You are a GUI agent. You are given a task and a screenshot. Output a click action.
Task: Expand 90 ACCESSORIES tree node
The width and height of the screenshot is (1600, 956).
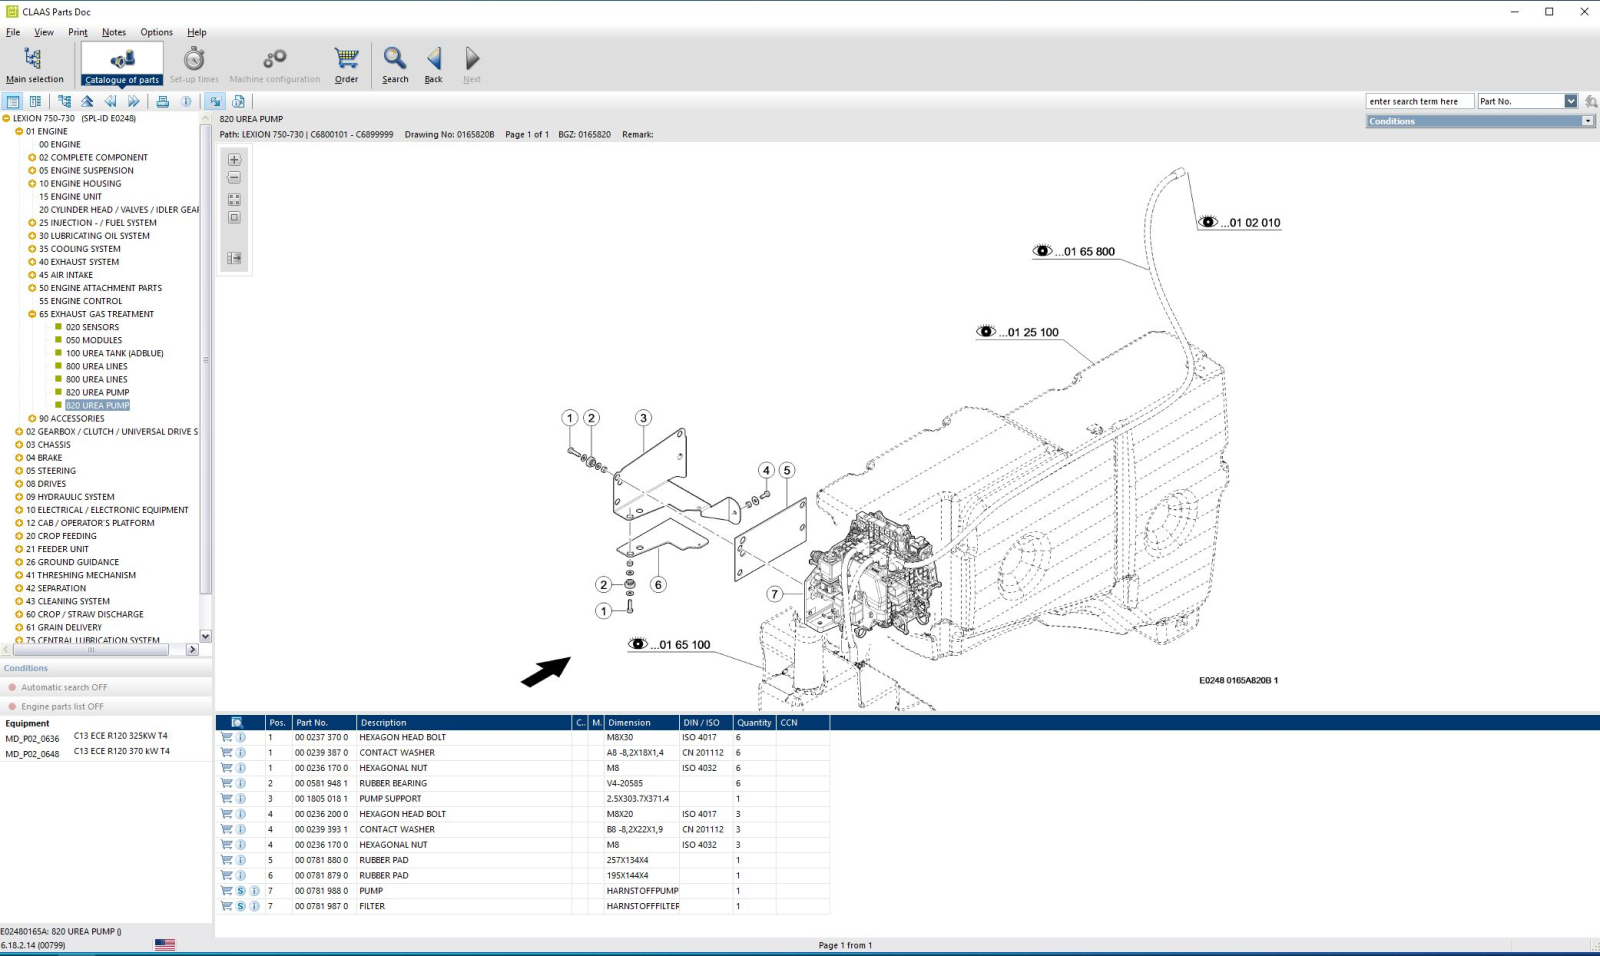click(32, 419)
